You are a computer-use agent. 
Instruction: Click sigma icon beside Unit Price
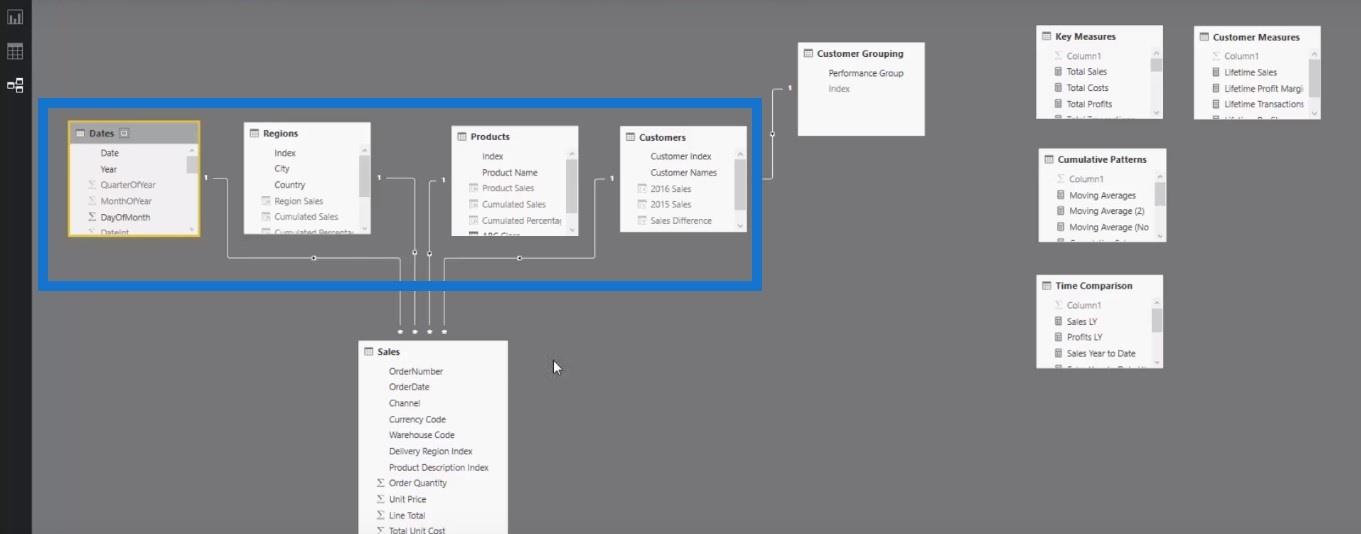[x=380, y=499]
